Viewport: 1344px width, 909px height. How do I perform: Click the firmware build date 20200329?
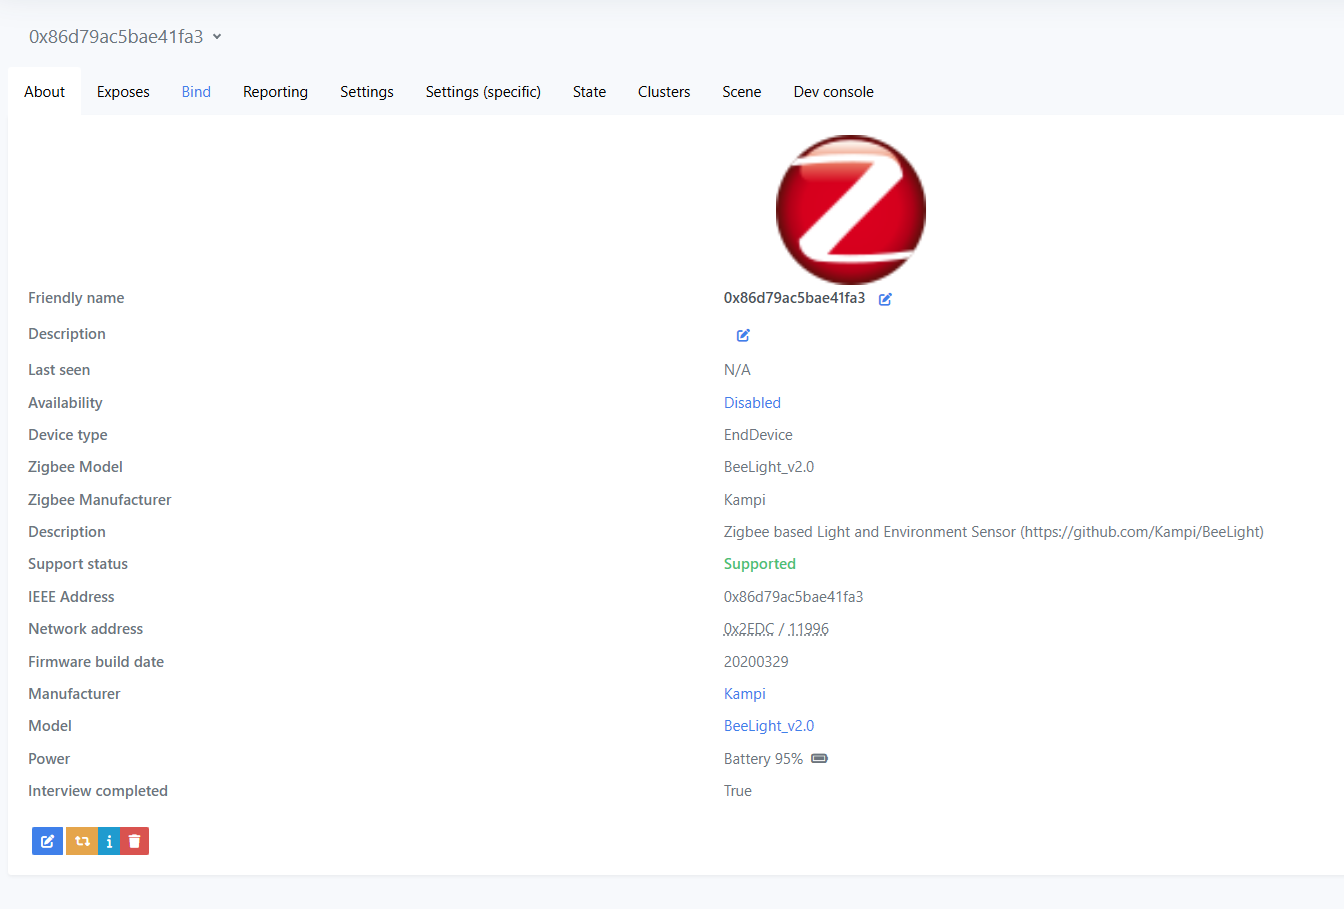[x=756, y=662]
